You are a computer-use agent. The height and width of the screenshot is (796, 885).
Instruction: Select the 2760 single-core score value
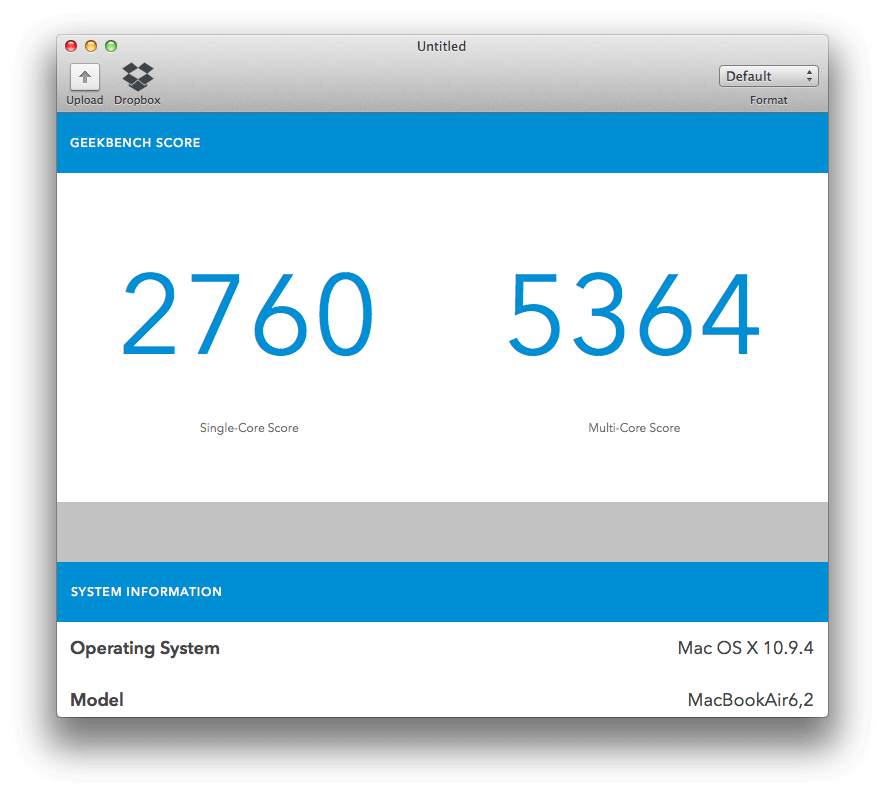[248, 314]
